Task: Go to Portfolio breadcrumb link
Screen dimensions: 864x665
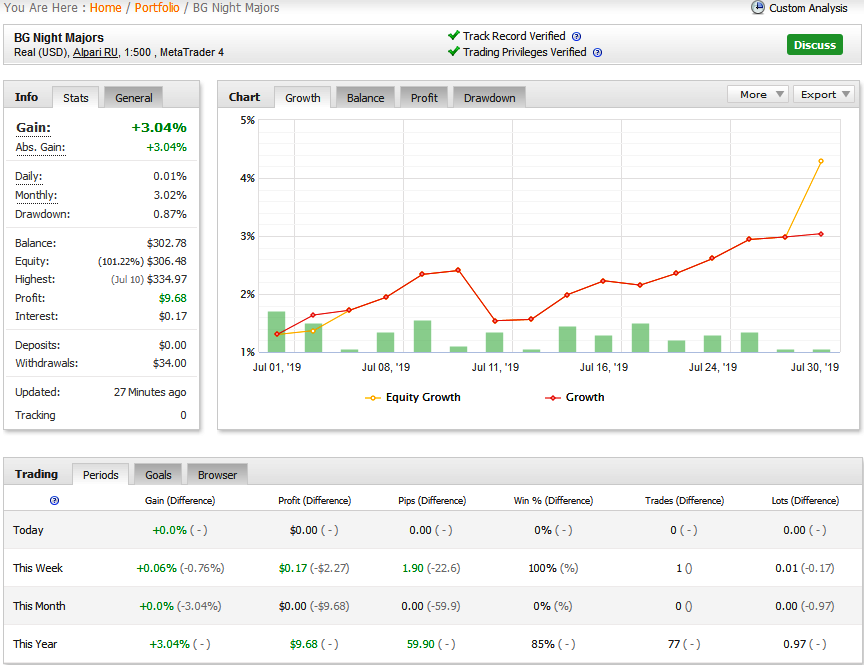Action: tap(157, 8)
